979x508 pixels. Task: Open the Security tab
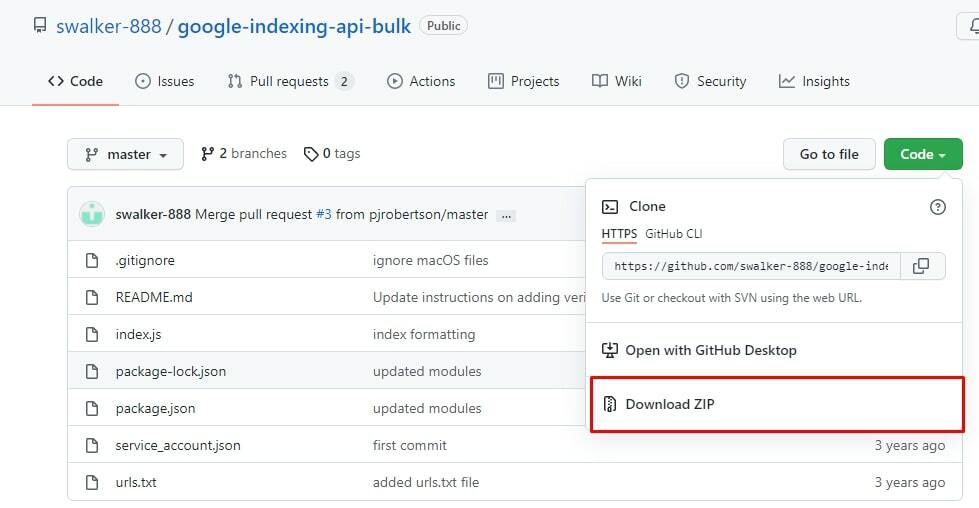click(711, 81)
